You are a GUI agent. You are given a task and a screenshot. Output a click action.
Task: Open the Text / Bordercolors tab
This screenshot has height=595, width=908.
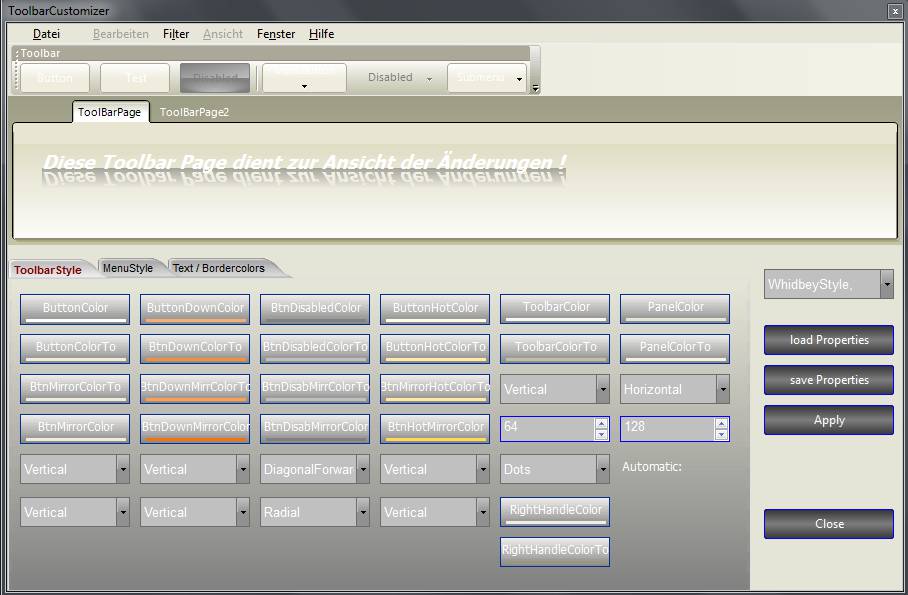click(x=219, y=268)
